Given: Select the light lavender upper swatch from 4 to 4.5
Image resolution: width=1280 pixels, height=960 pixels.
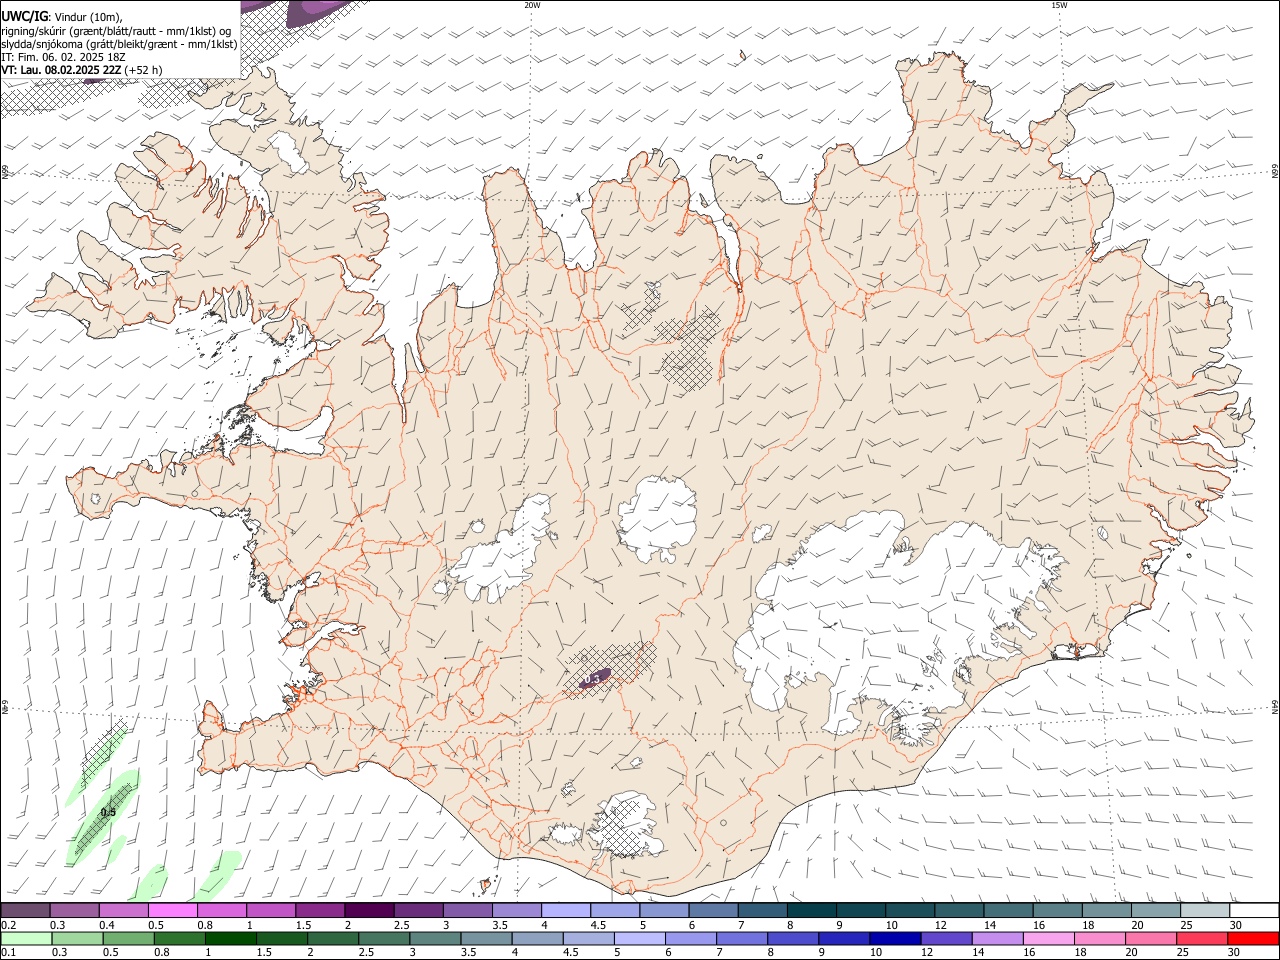Looking at the screenshot, I should pos(565,910).
